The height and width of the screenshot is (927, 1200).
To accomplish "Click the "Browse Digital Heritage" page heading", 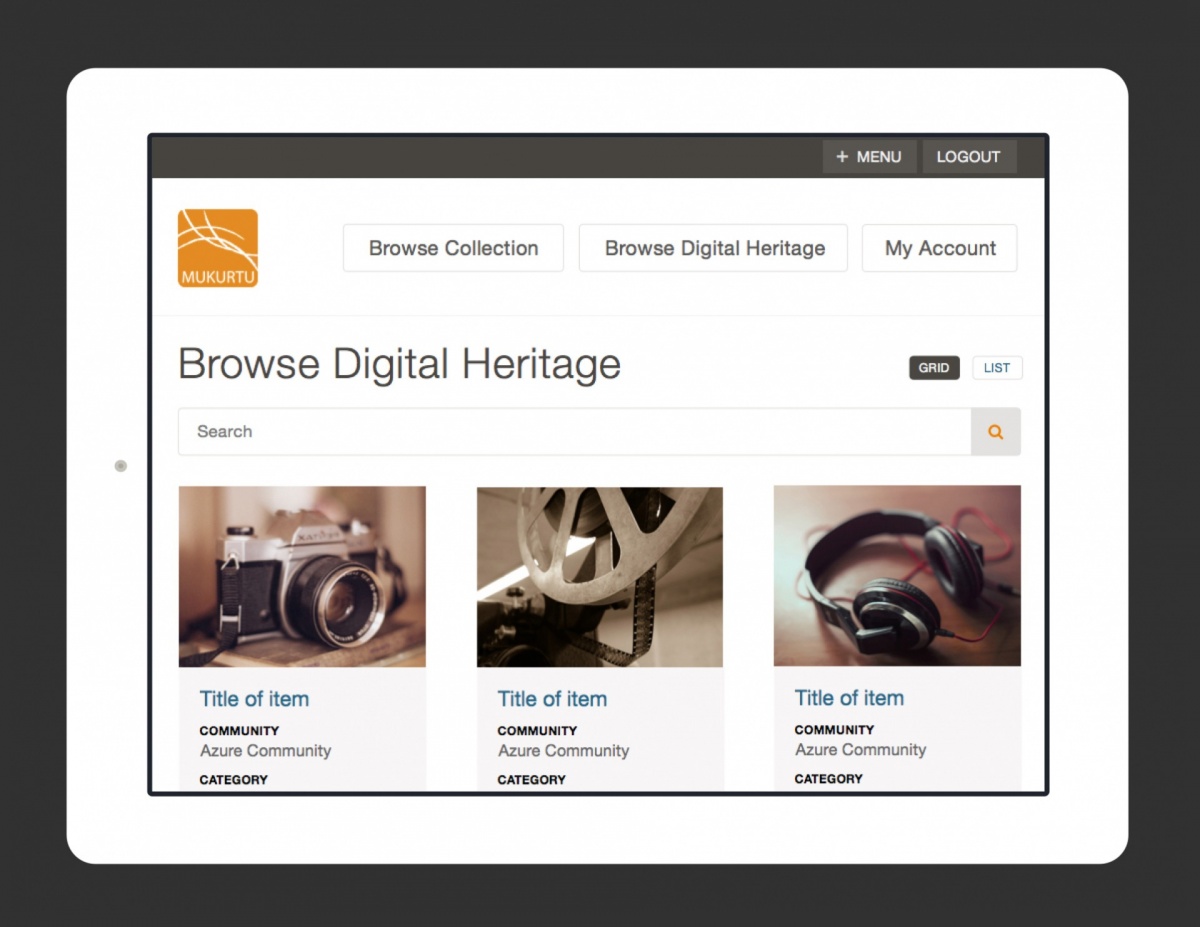I will pyautogui.click(x=399, y=364).
